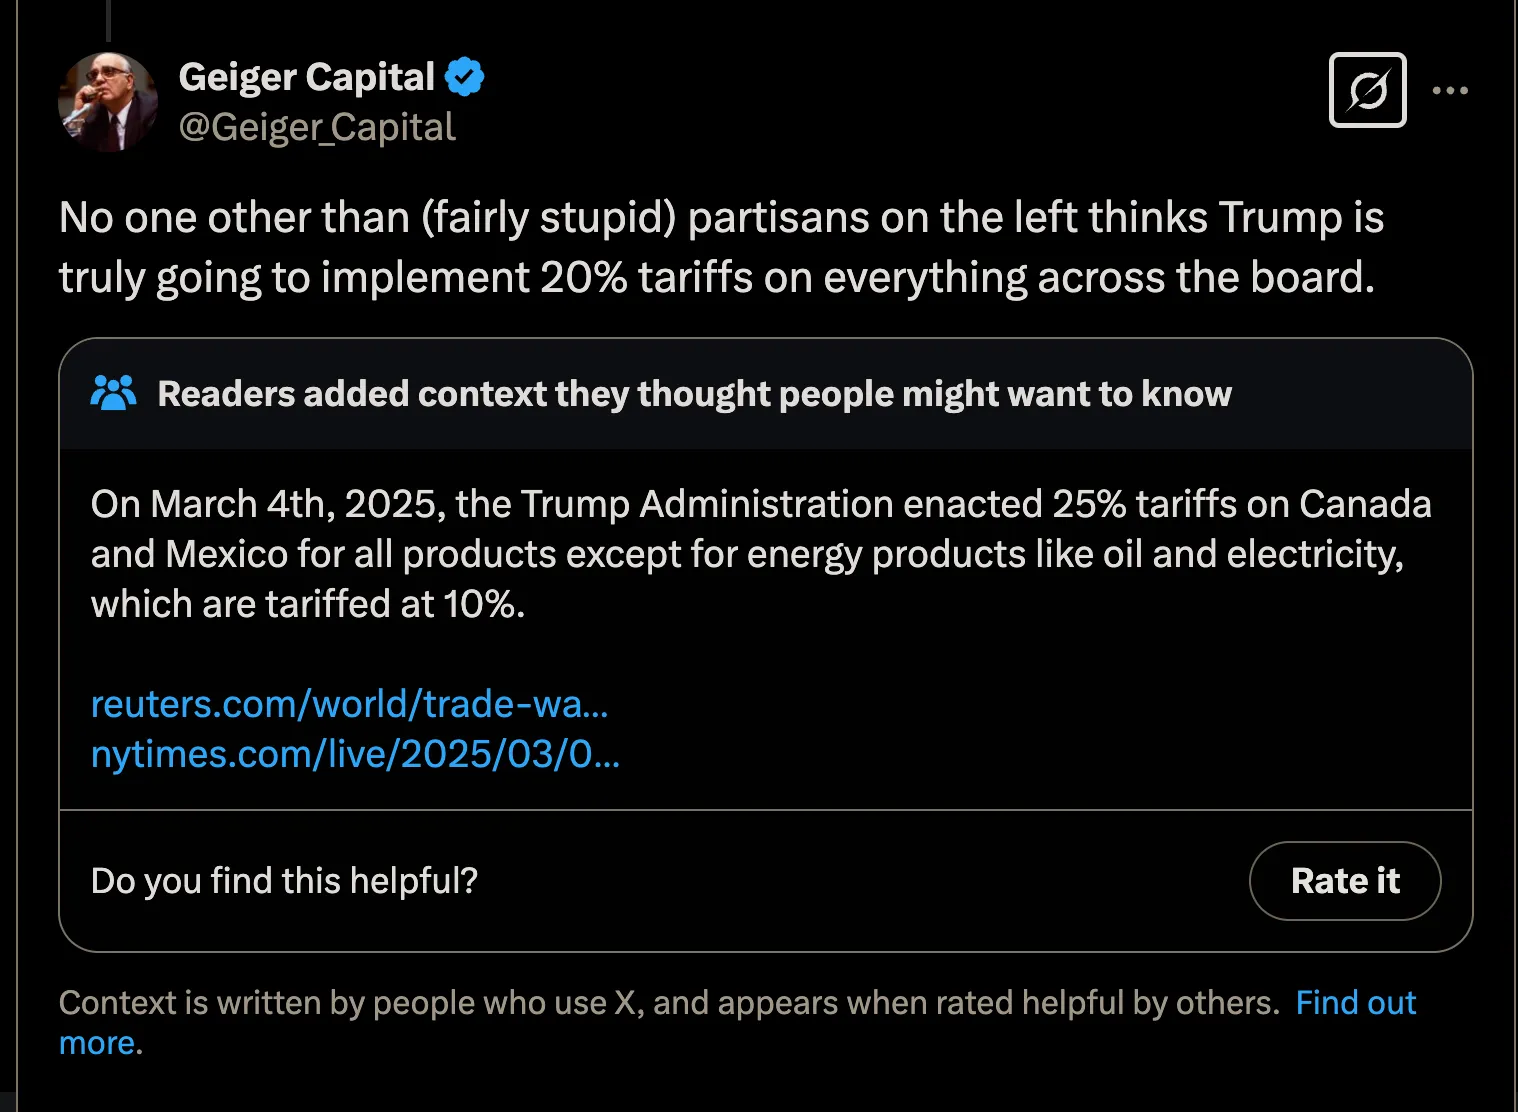The width and height of the screenshot is (1518, 1112).
Task: Open the reuters.com trade war link
Action: coord(349,704)
